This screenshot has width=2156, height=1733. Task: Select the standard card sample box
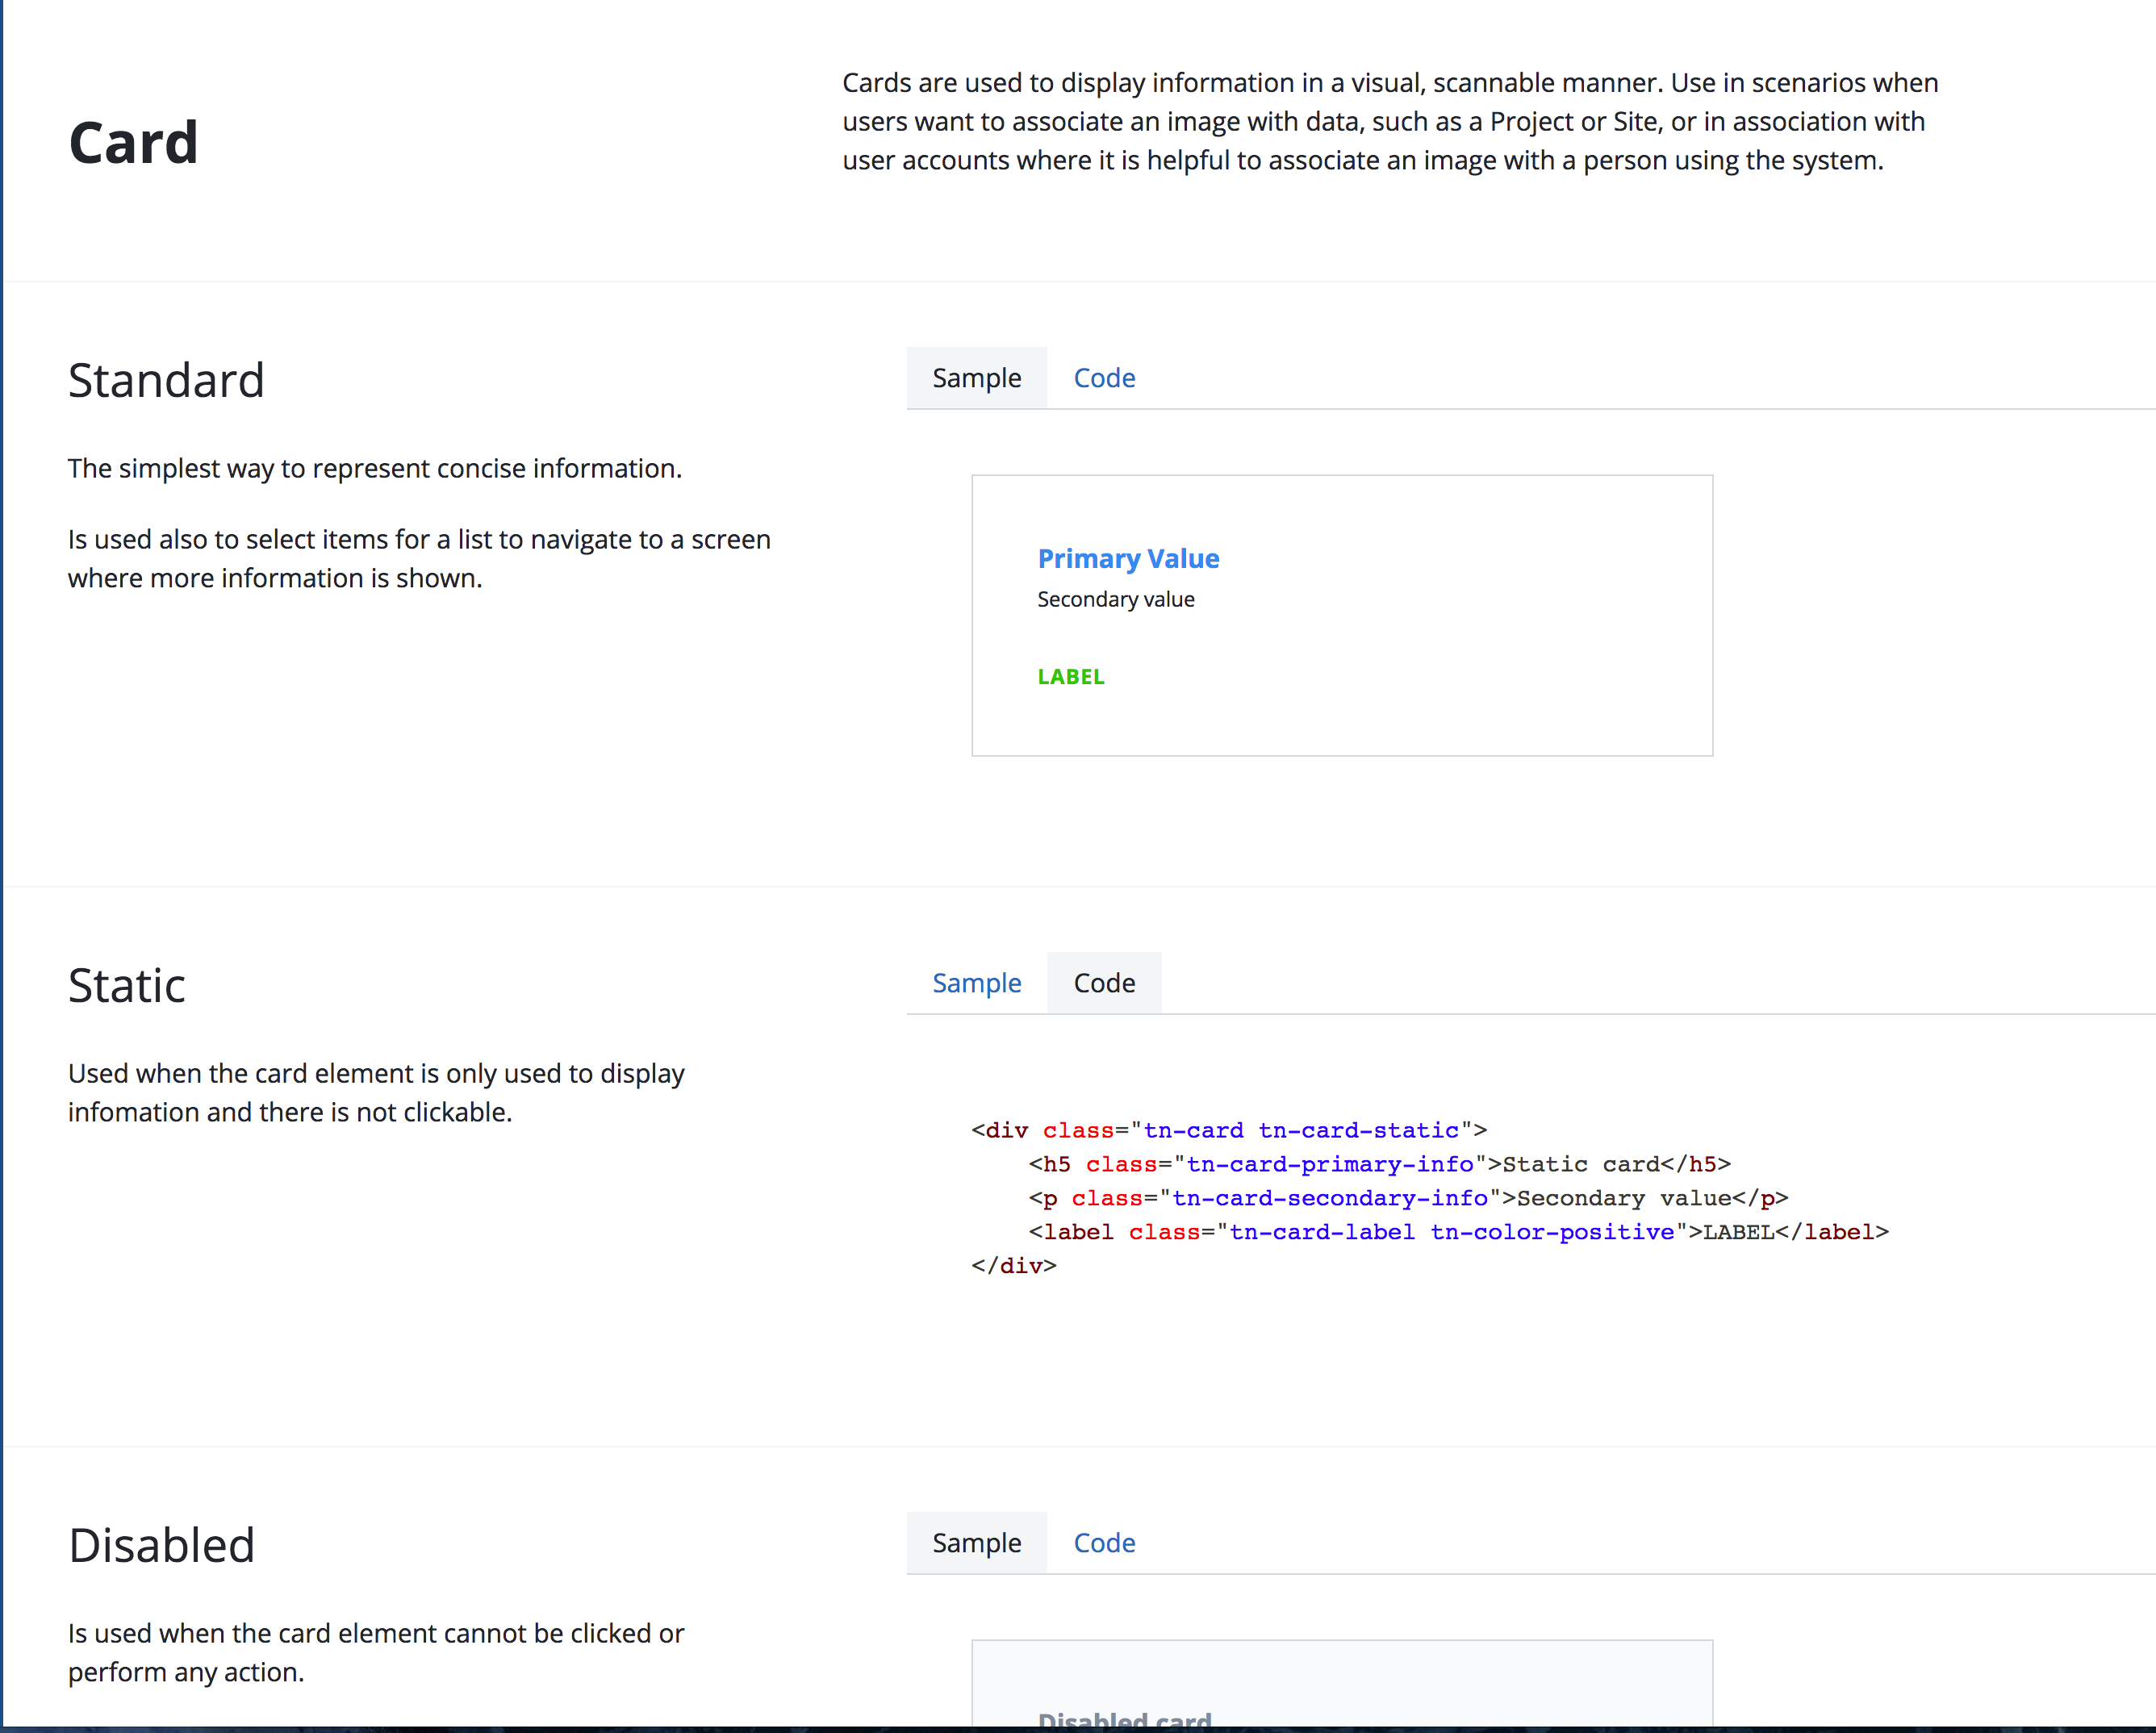[x=1342, y=615]
